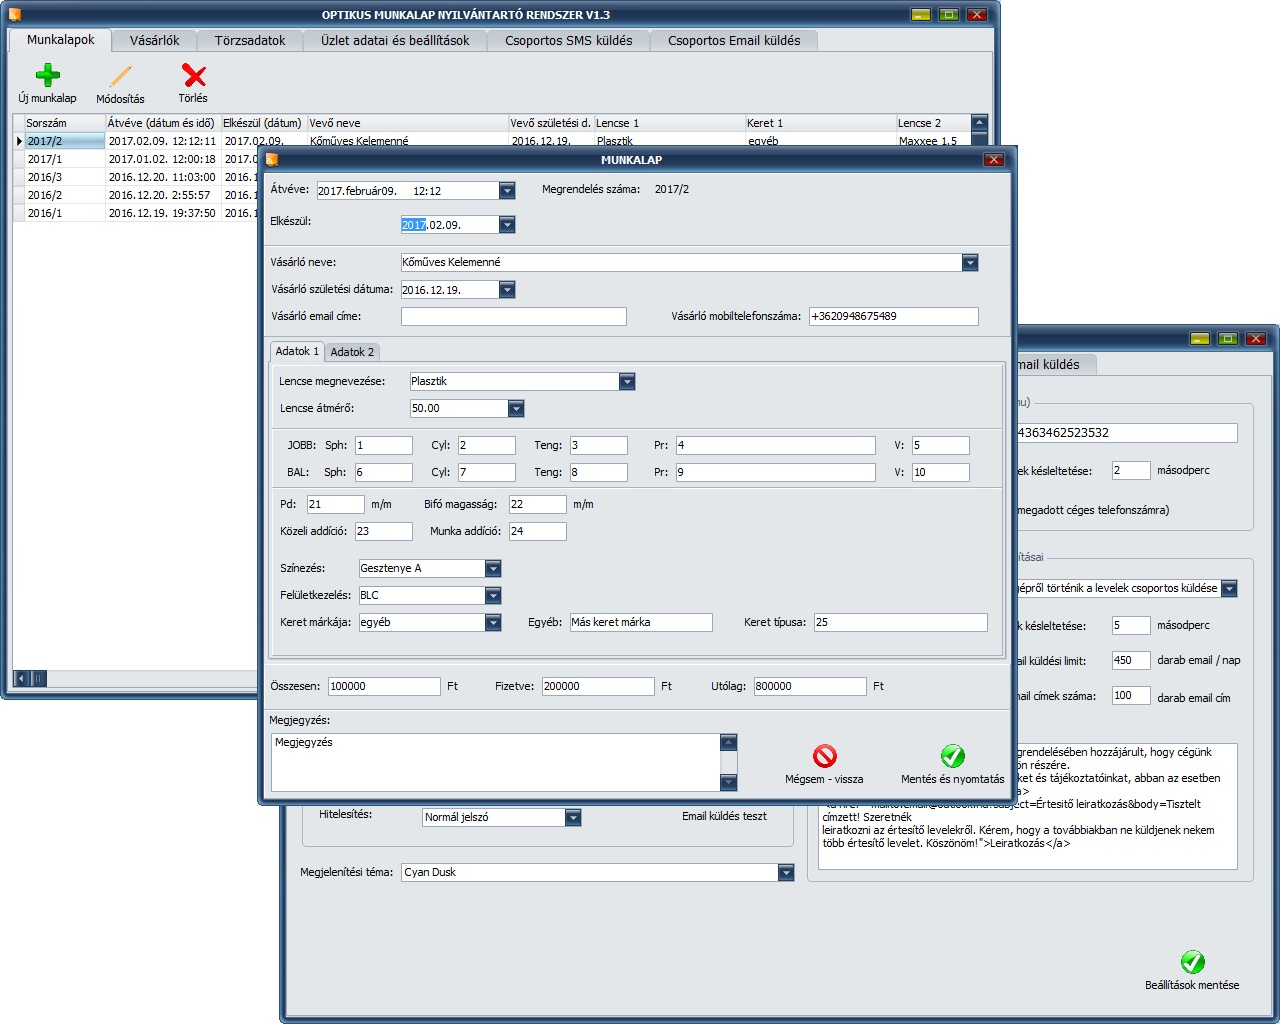Click the Email küldés teszt button

(x=724, y=816)
